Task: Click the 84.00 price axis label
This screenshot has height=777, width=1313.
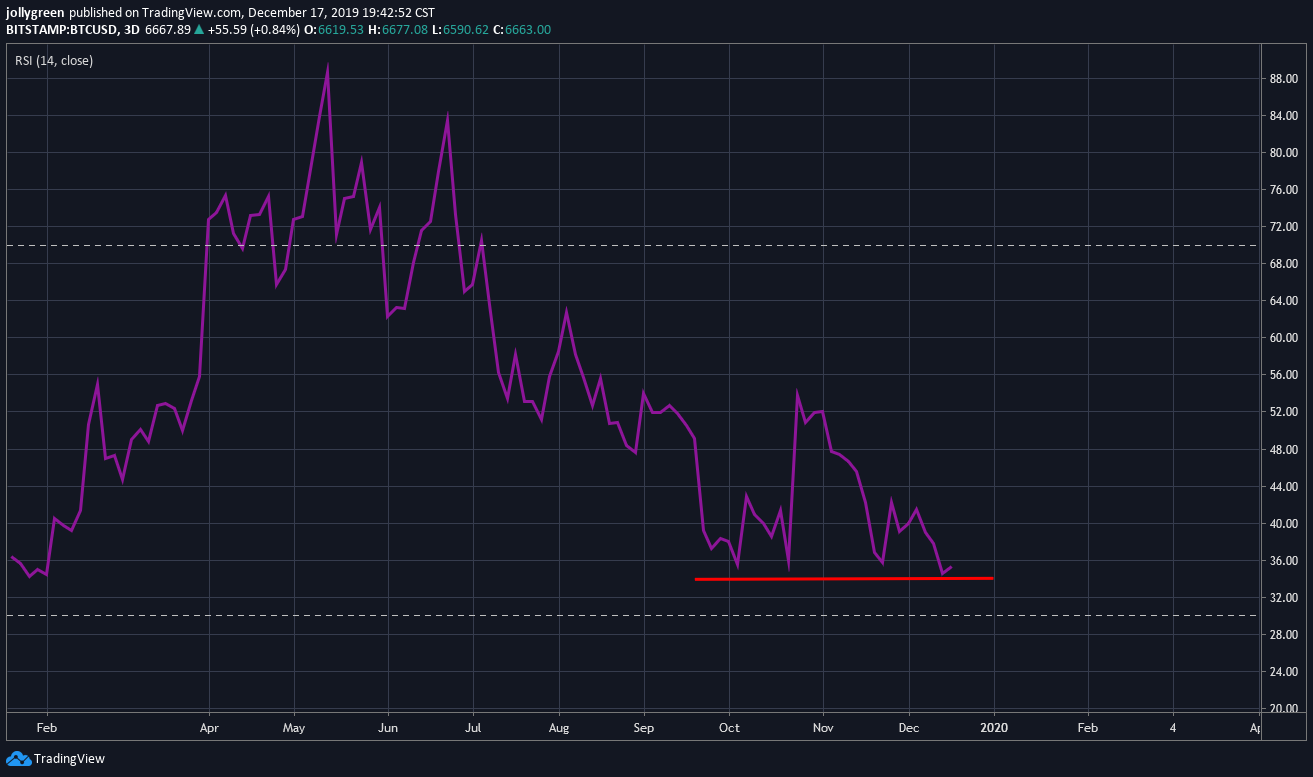Action: (x=1286, y=116)
